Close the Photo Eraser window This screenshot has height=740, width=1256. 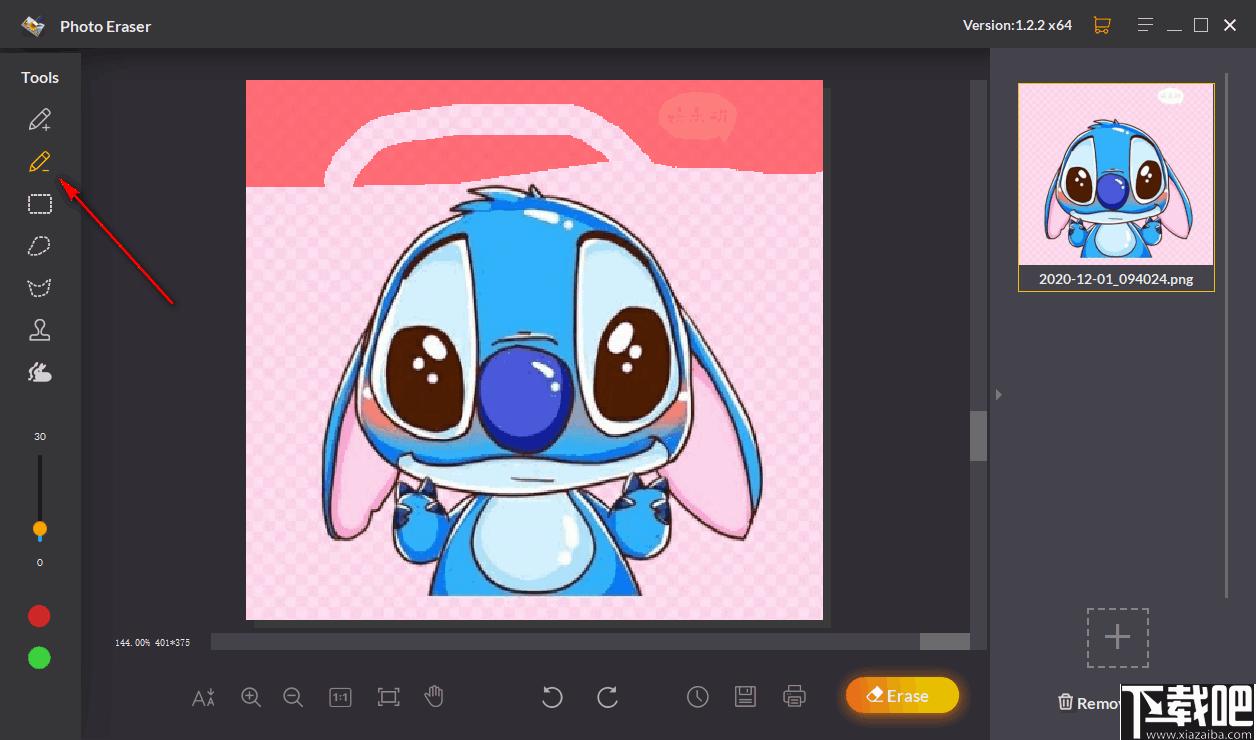[1230, 25]
